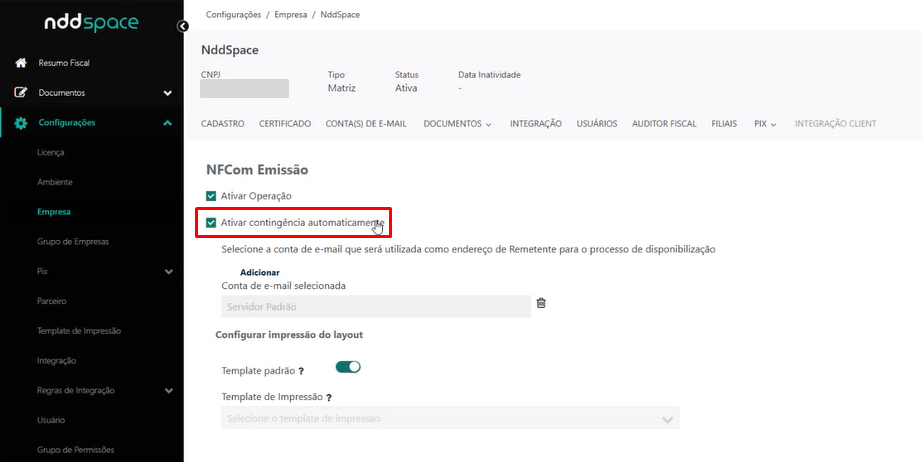922x462 pixels.
Task: Open the Template de Impressão select box
Action: tap(450, 418)
